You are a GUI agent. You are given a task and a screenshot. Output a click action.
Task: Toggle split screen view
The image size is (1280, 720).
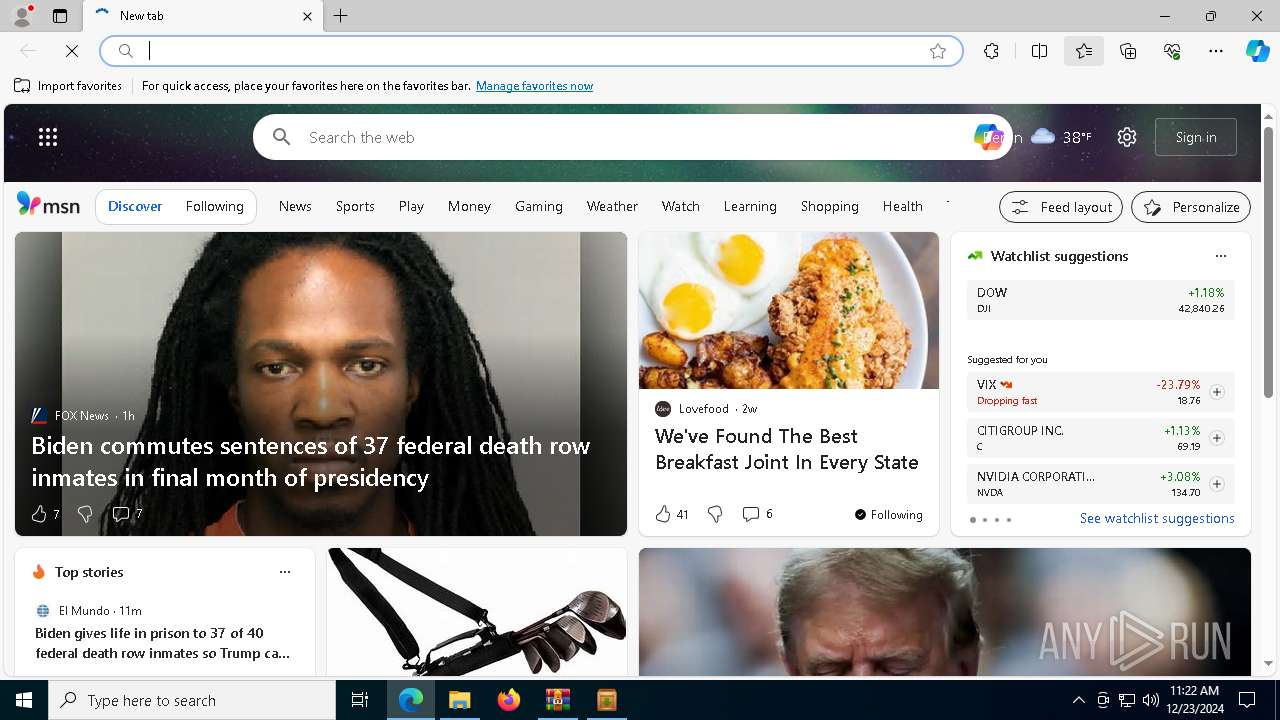point(1039,51)
